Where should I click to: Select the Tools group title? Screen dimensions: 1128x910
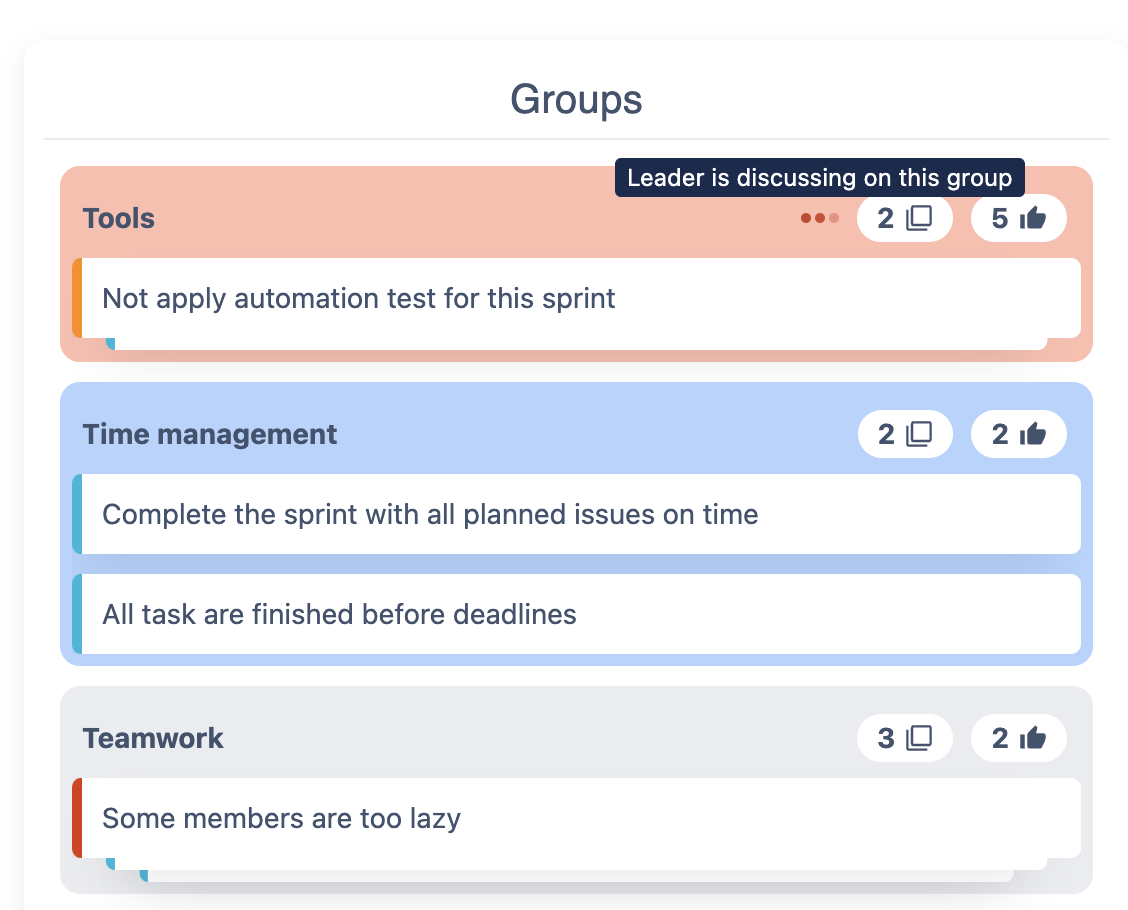coord(119,218)
